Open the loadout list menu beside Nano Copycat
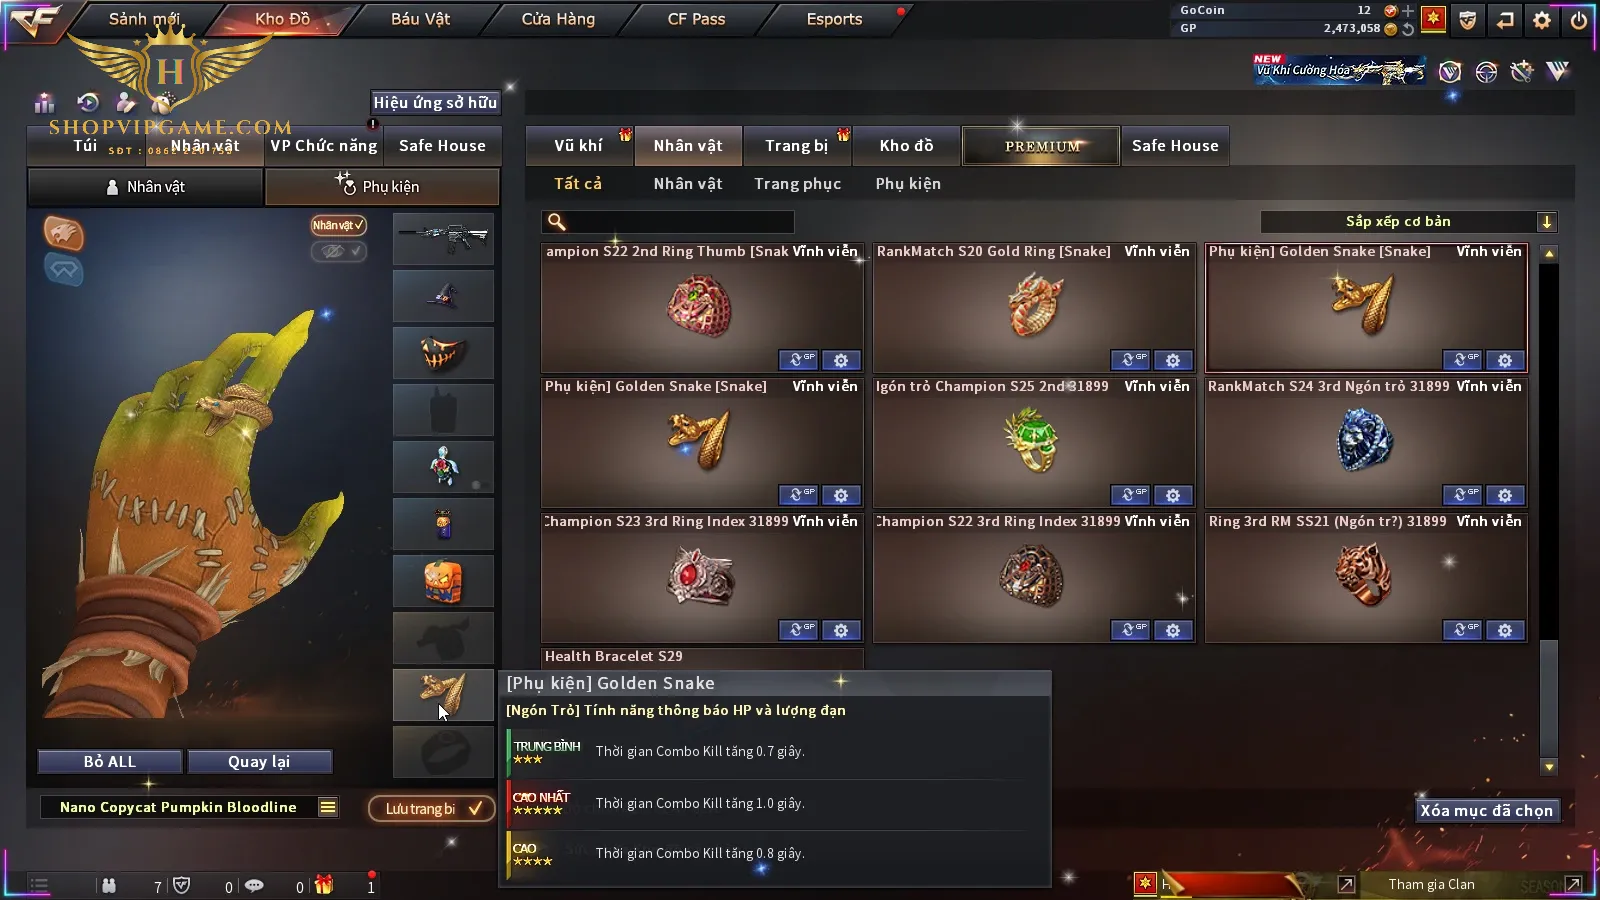 pyautogui.click(x=328, y=807)
